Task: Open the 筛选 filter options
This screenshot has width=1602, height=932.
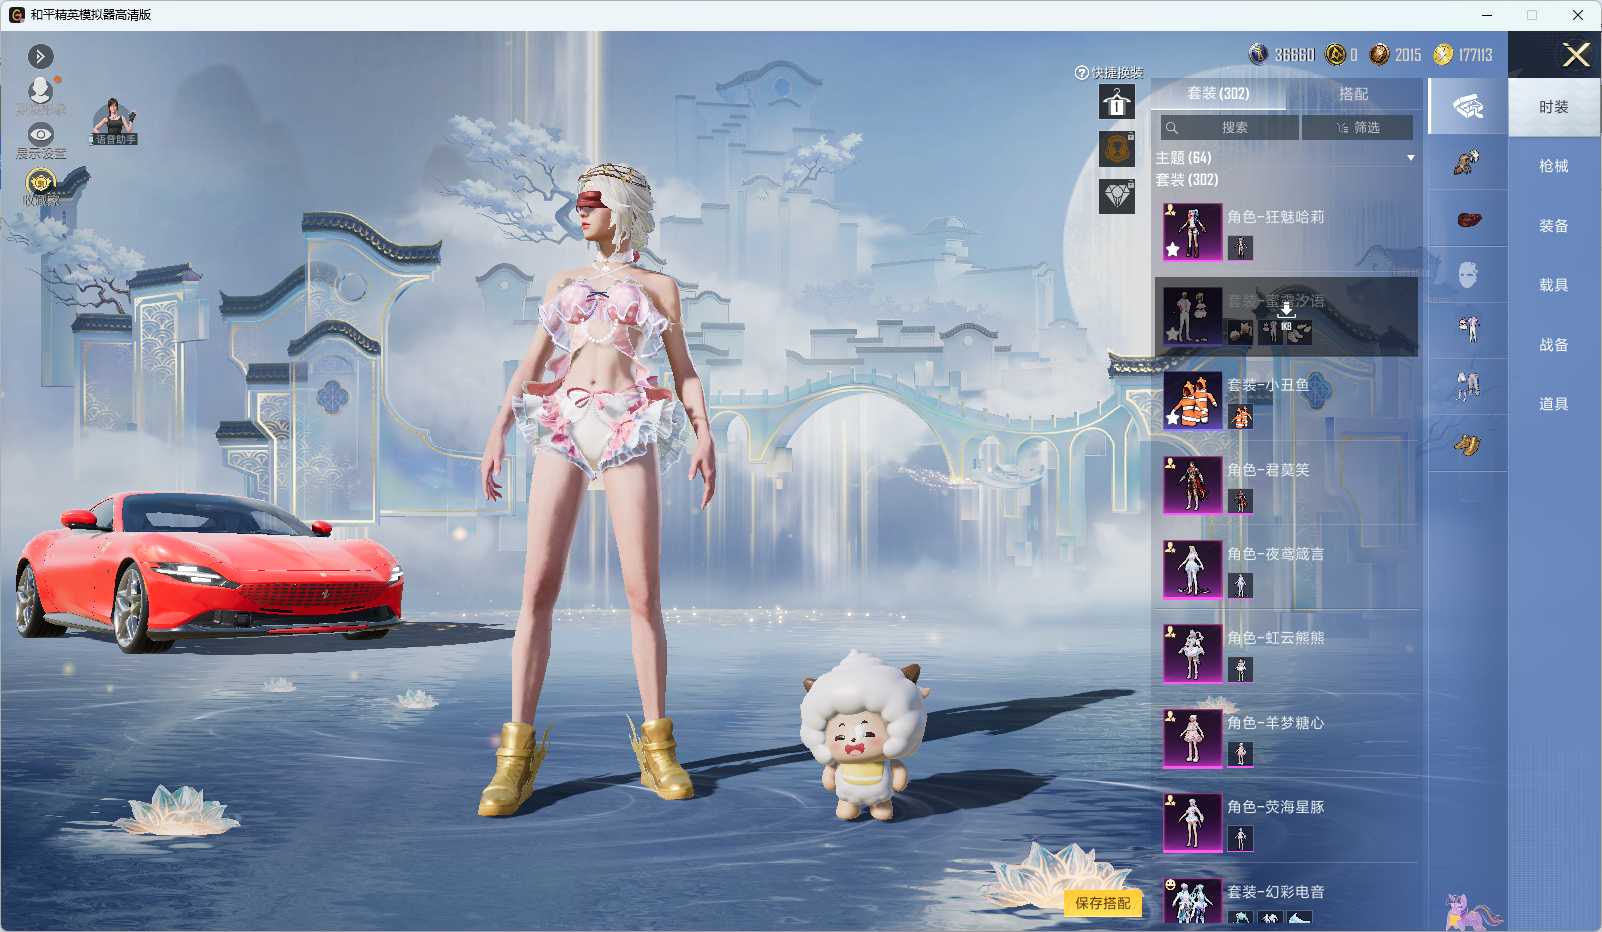Action: (1358, 127)
